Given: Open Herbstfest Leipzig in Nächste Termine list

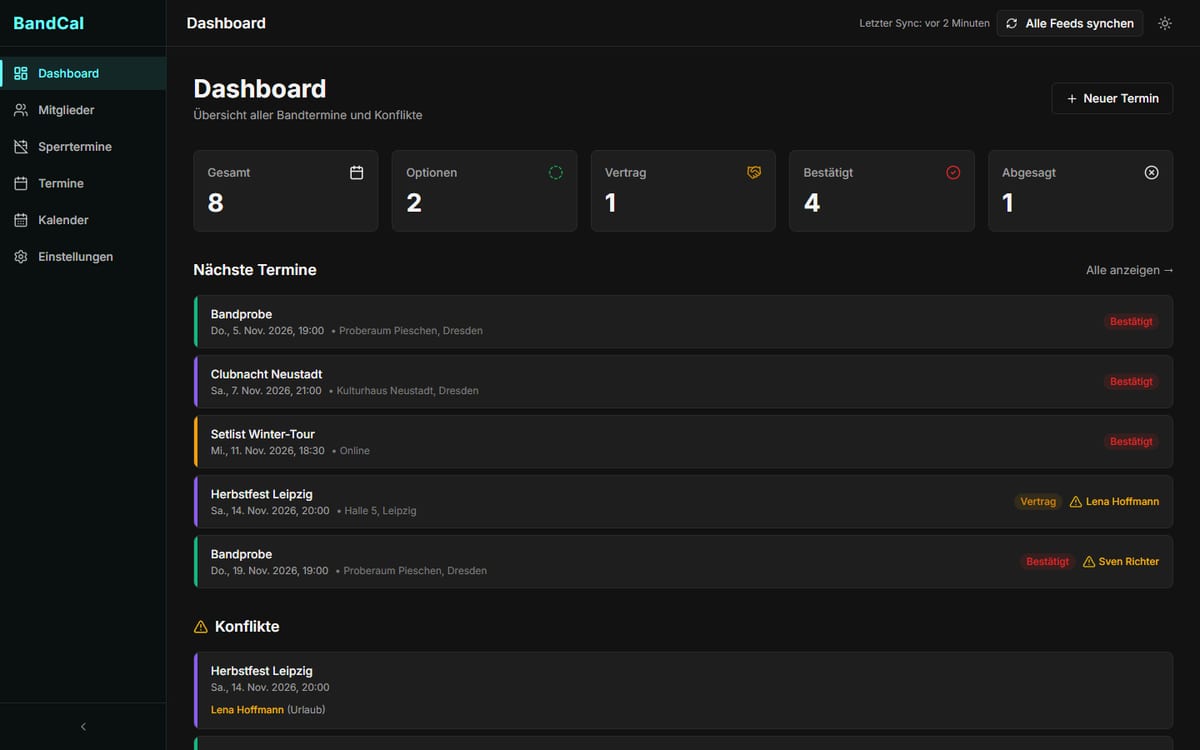Looking at the screenshot, I should point(683,502).
